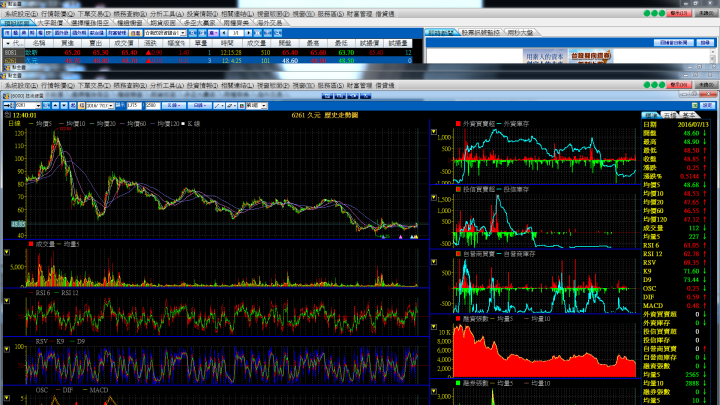The width and height of the screenshot is (720, 405).
Task: Expand the 外資買賣超 panel indicator menu
Action: point(434,132)
